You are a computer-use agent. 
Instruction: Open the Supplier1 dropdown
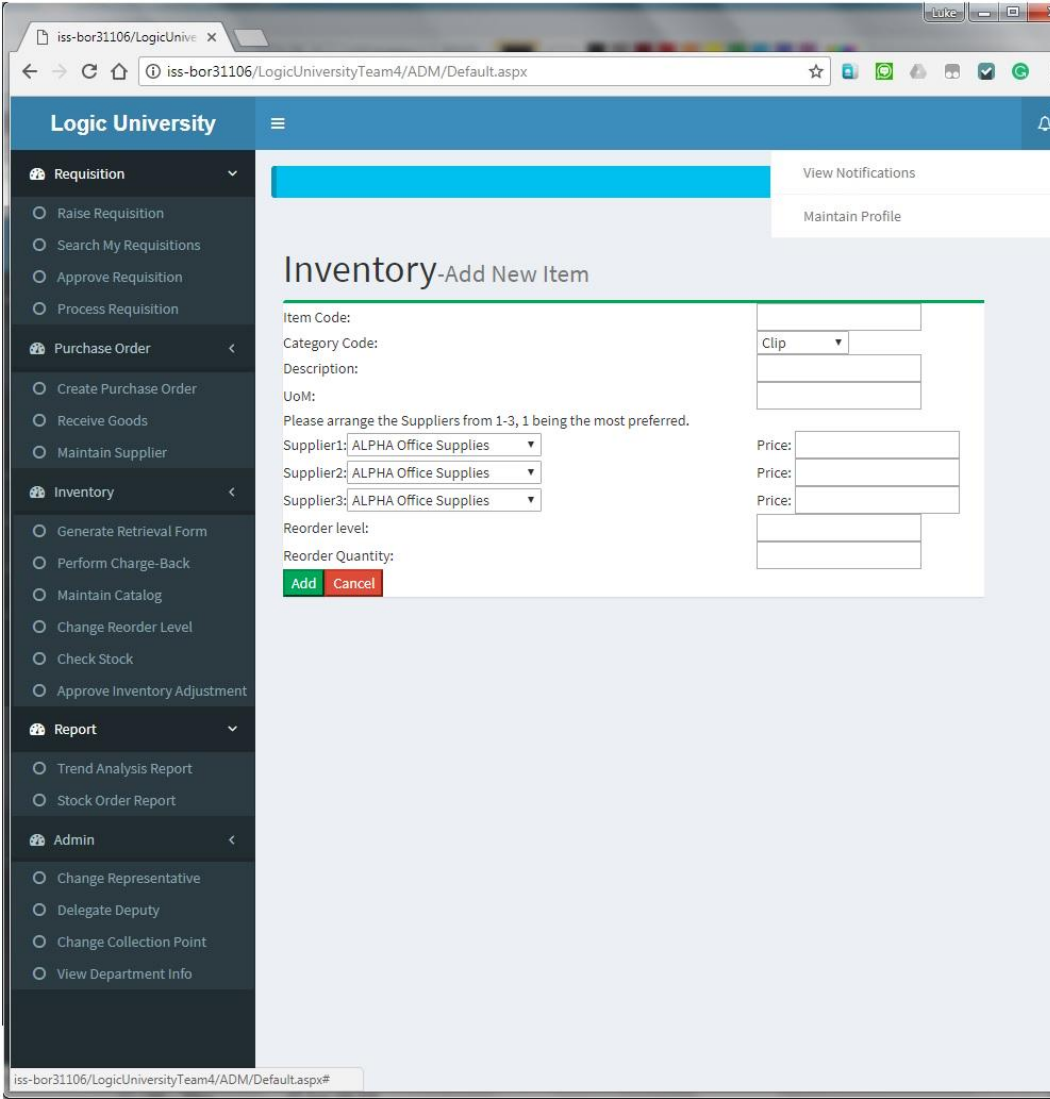(444, 445)
